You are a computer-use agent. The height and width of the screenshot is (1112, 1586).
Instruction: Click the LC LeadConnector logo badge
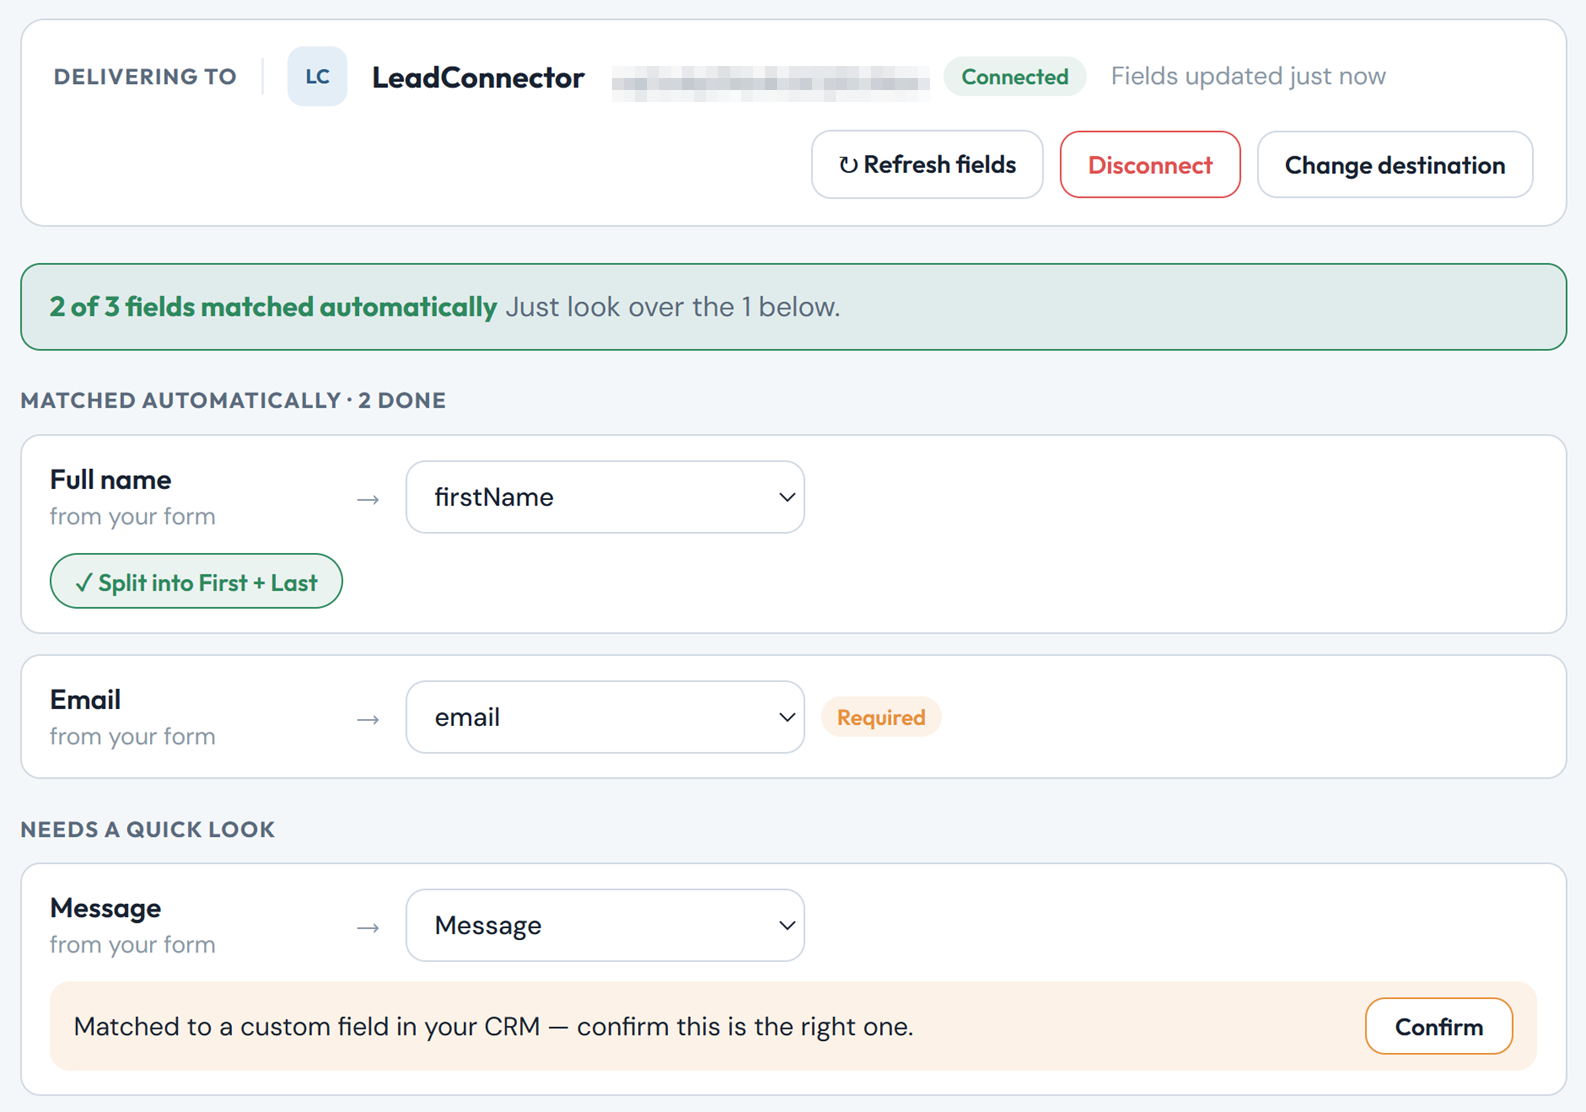(x=317, y=77)
